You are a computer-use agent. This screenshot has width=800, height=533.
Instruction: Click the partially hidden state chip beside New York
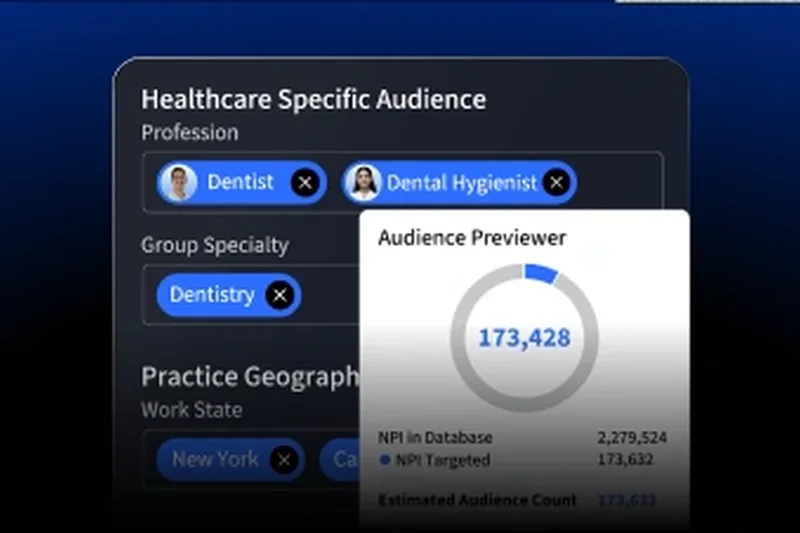[340, 460]
